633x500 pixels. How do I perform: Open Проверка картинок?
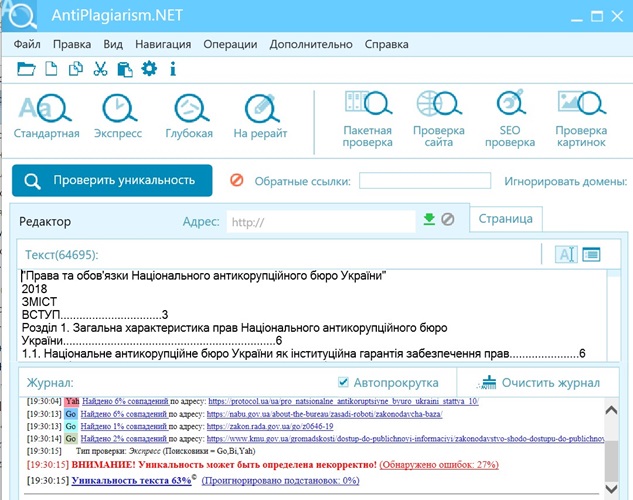tap(581, 119)
